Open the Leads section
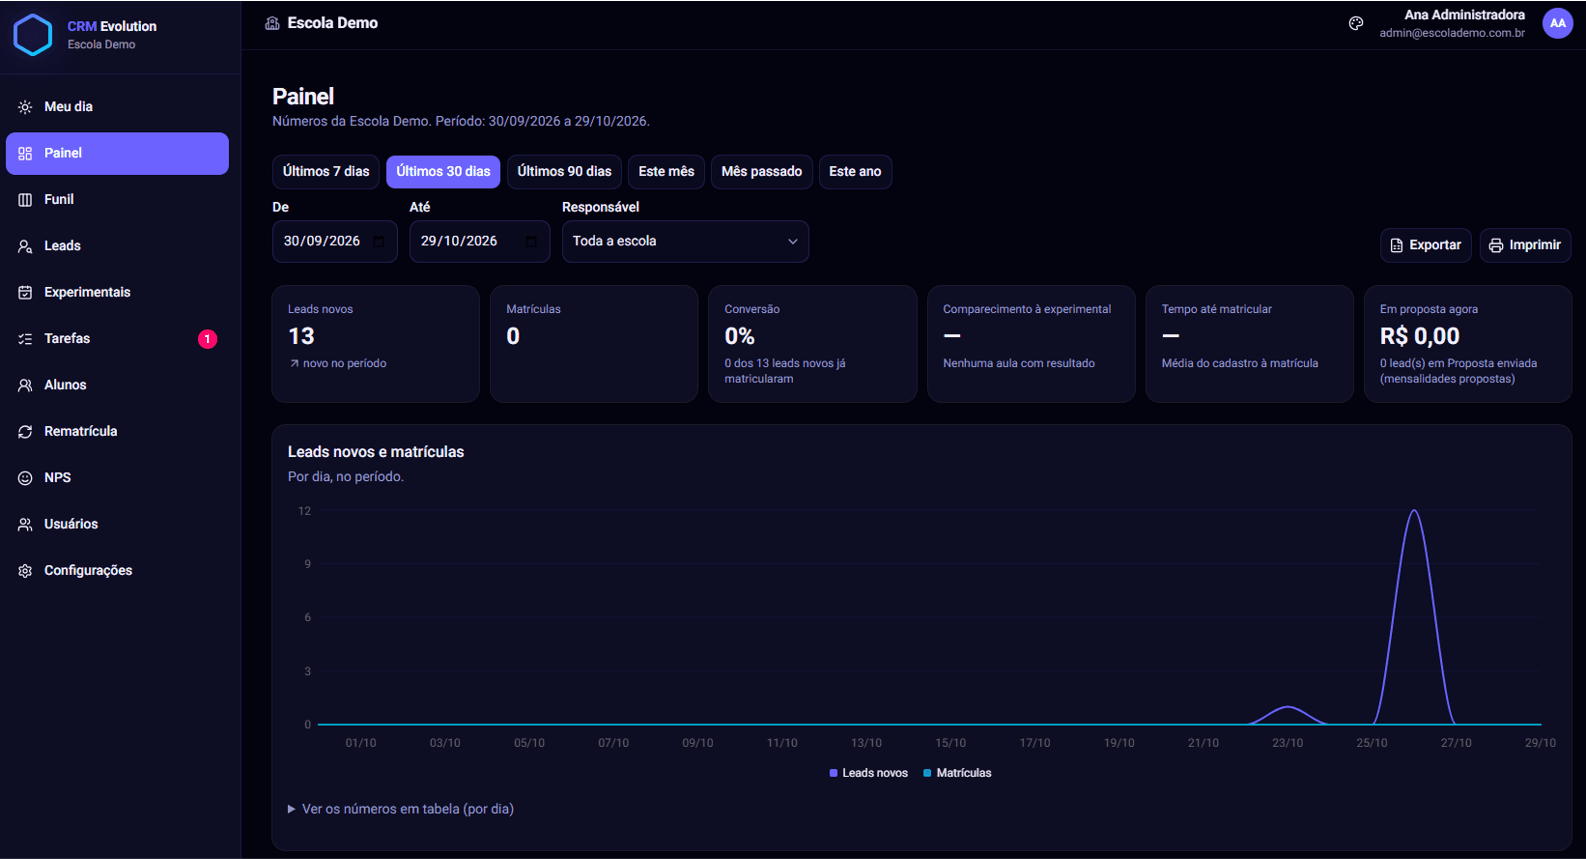Viewport: 1586px width, 859px height. [x=117, y=246]
